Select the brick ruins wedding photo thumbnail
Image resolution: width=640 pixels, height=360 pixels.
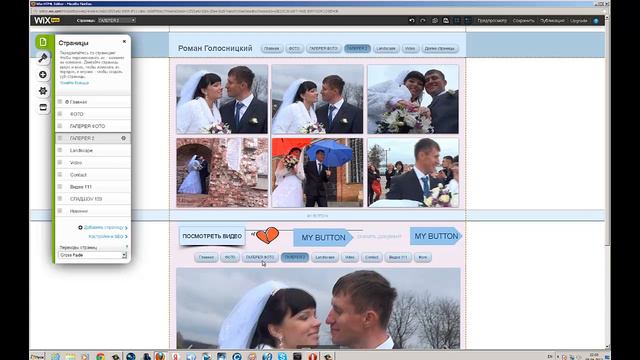tap(222, 173)
